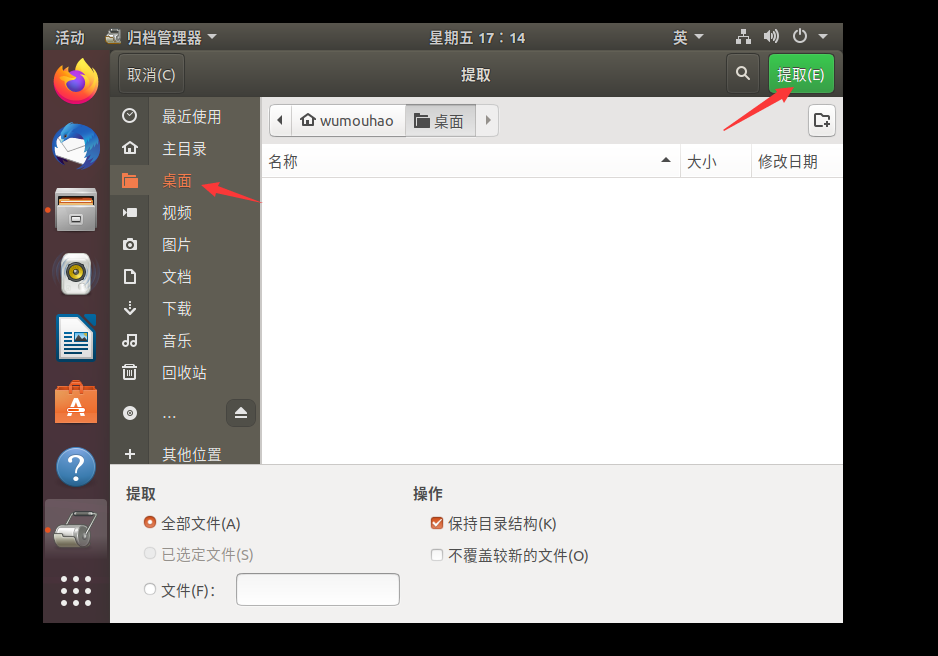Click the music note sidebar icon
The width and height of the screenshot is (938, 656).
[x=130, y=340]
